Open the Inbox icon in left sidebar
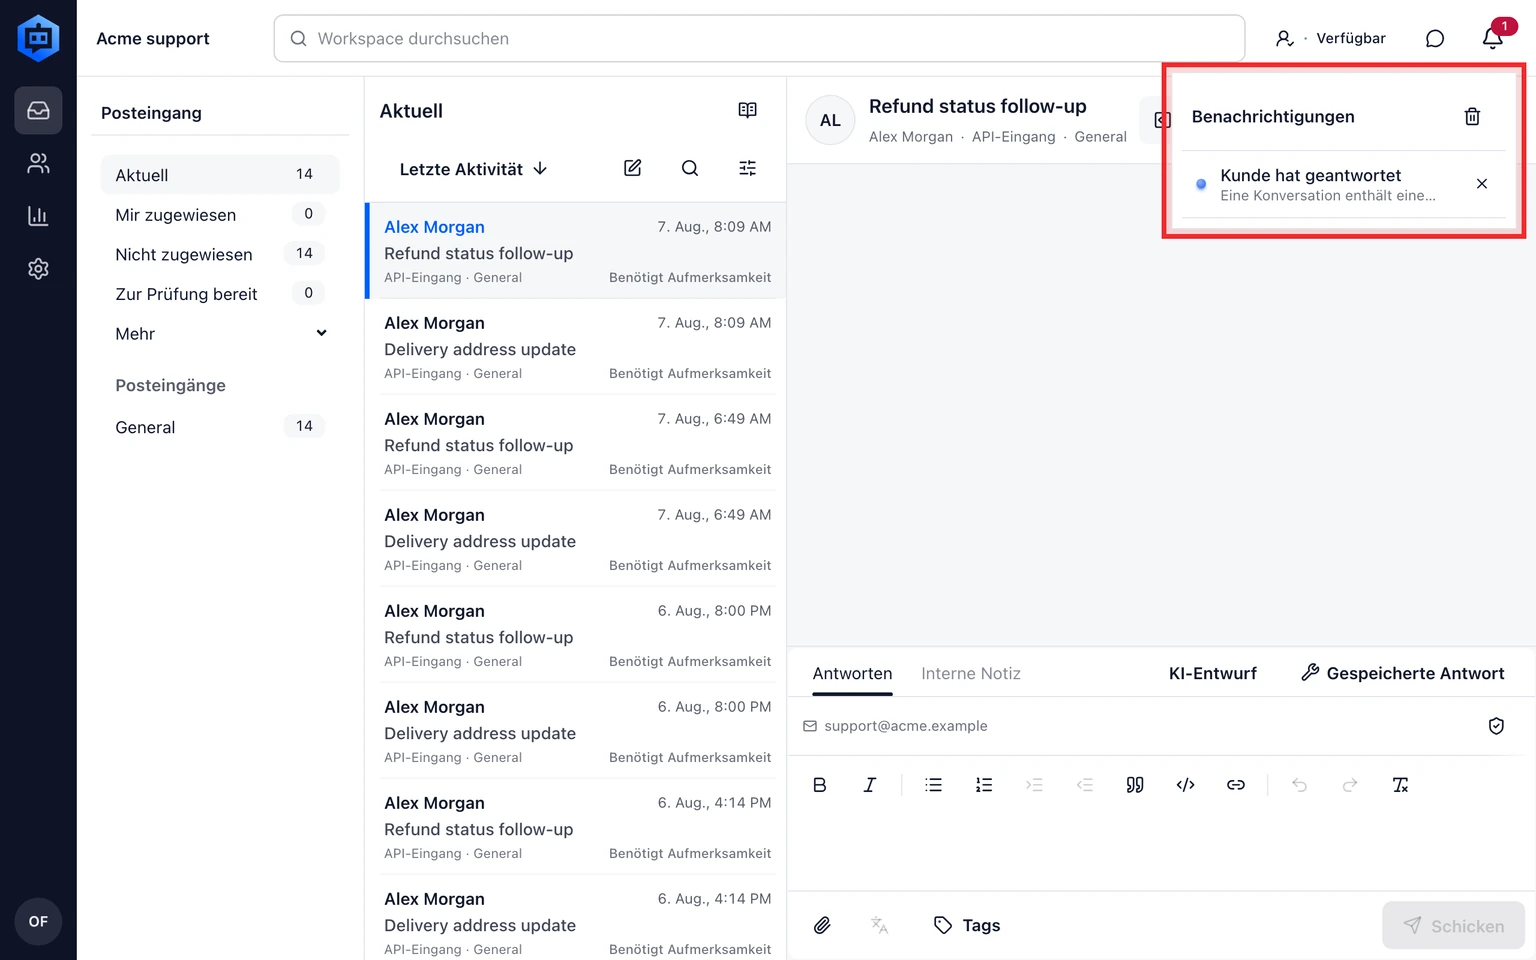1536x960 pixels. pyautogui.click(x=38, y=110)
